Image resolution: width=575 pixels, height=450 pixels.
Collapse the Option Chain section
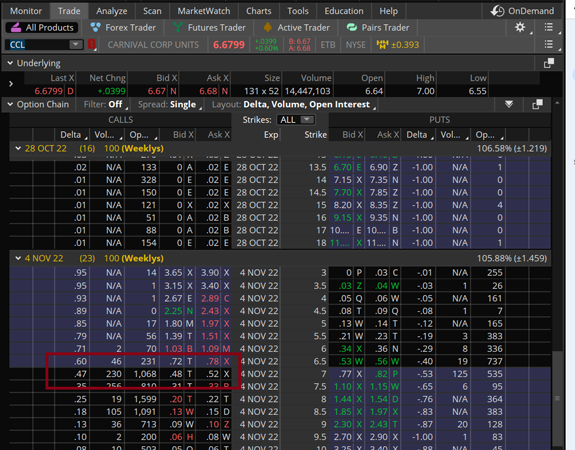[10, 105]
